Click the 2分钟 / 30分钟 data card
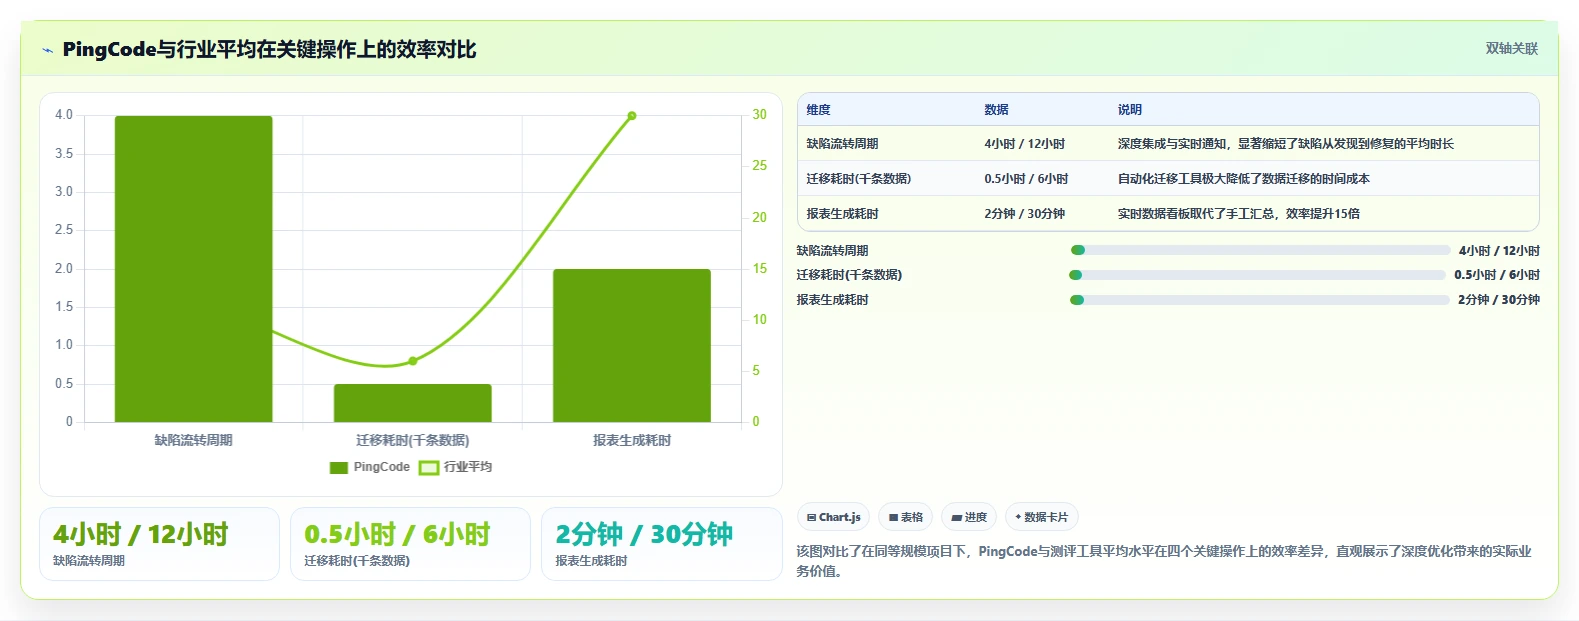This screenshot has height=621, width=1579. click(661, 544)
